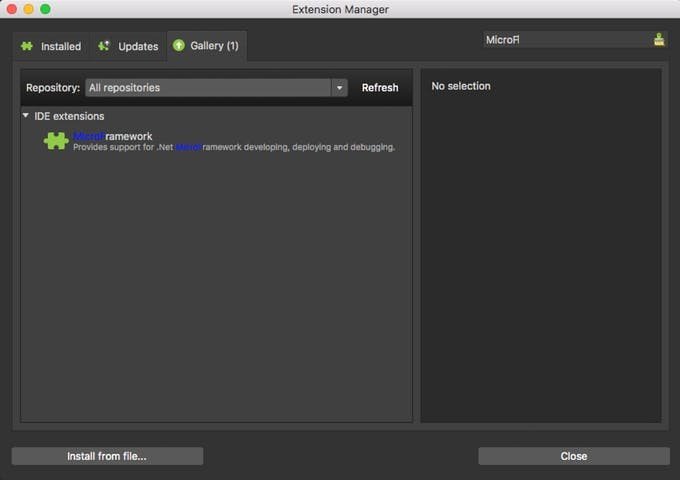
Task: Maximize window with green button
Action: coord(45,9)
